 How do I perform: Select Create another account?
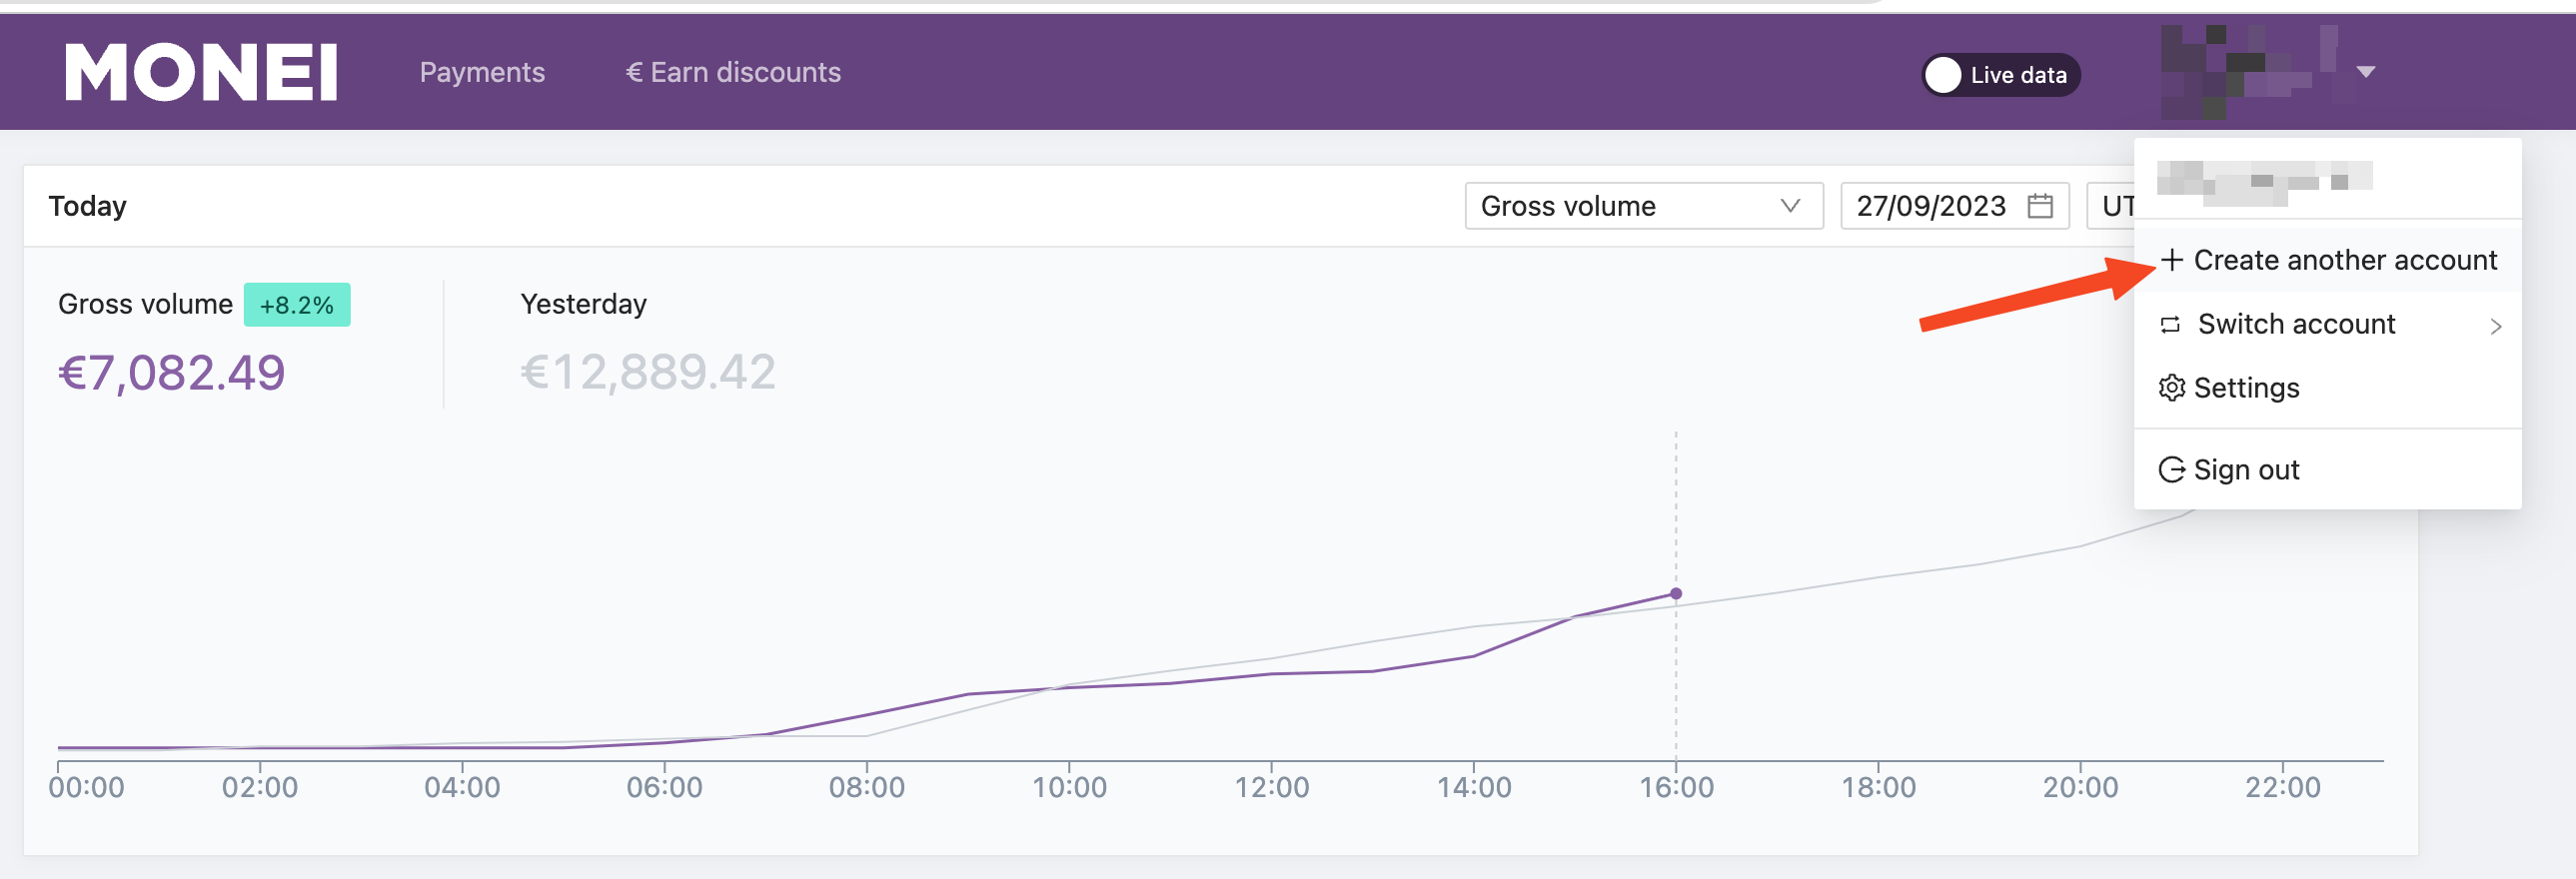(2327, 260)
